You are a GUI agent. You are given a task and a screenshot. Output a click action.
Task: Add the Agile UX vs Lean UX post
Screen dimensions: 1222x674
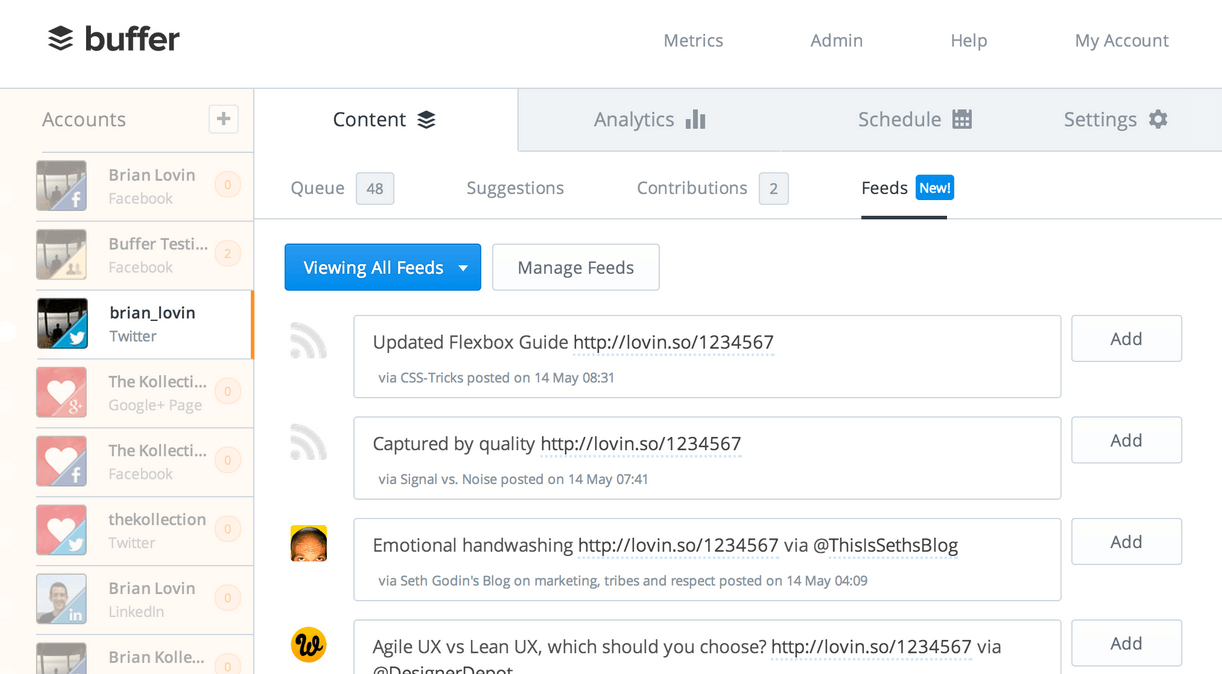pos(1126,643)
